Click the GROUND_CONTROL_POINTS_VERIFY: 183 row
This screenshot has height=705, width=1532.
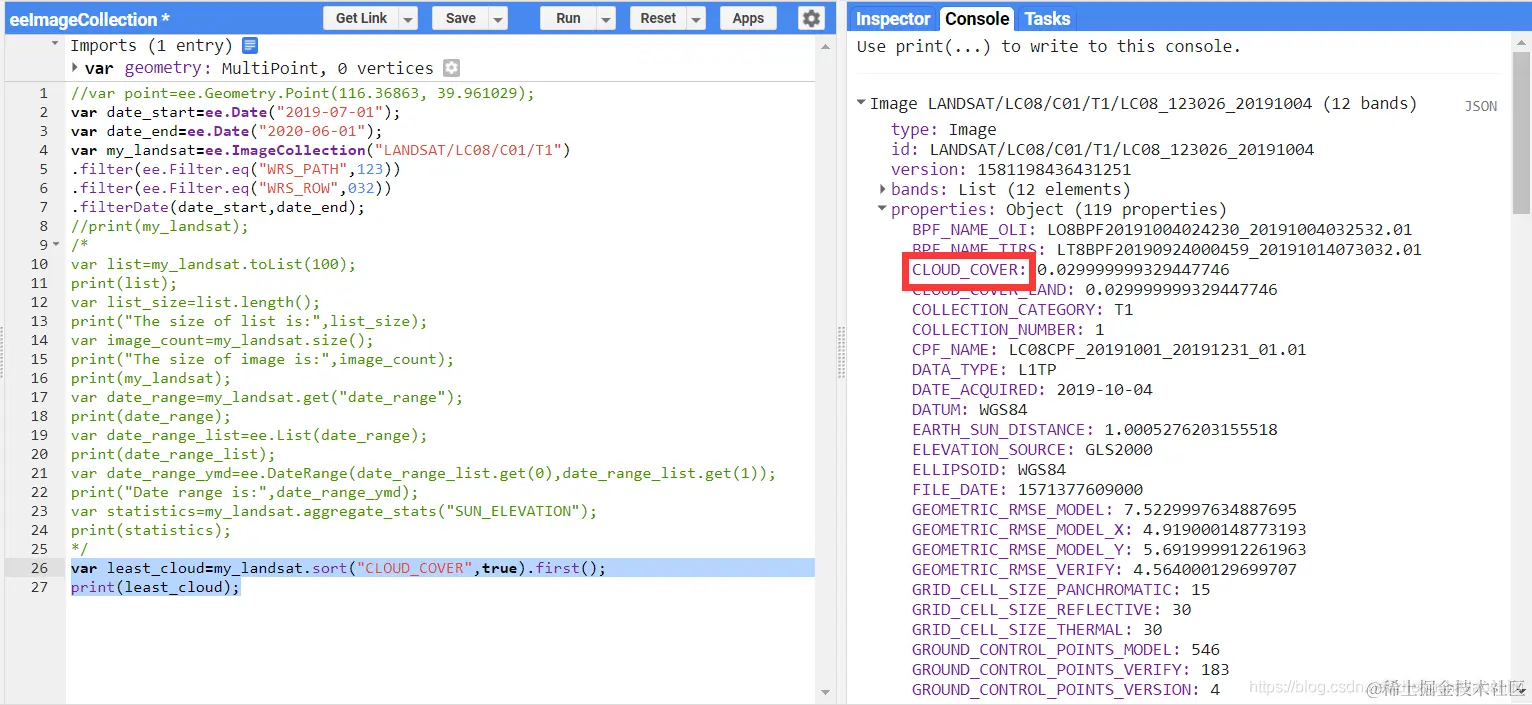1070,669
